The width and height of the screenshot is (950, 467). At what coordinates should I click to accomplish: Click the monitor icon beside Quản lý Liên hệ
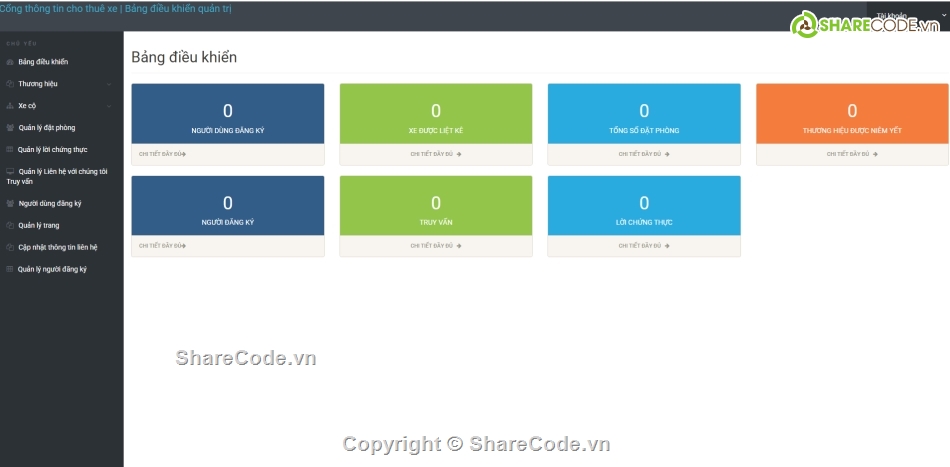point(10,172)
